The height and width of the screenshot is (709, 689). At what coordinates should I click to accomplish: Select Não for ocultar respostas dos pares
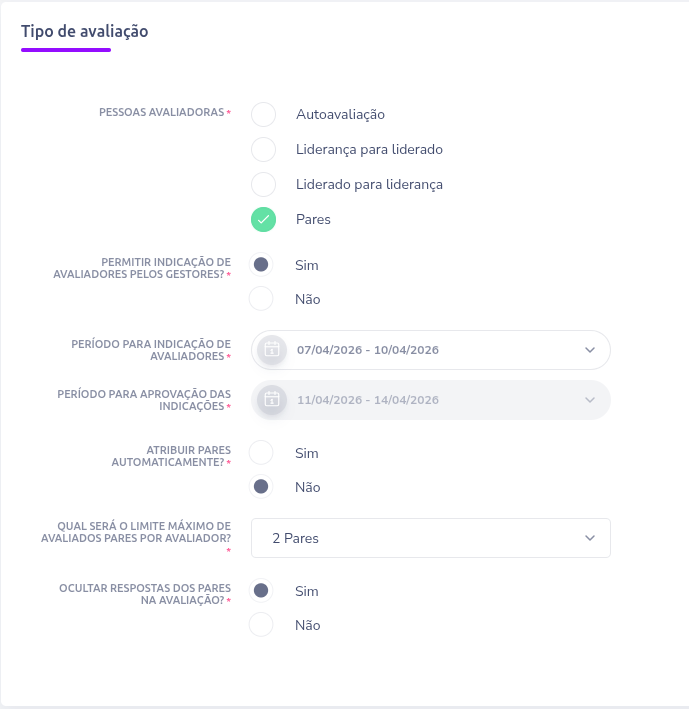[261, 625]
